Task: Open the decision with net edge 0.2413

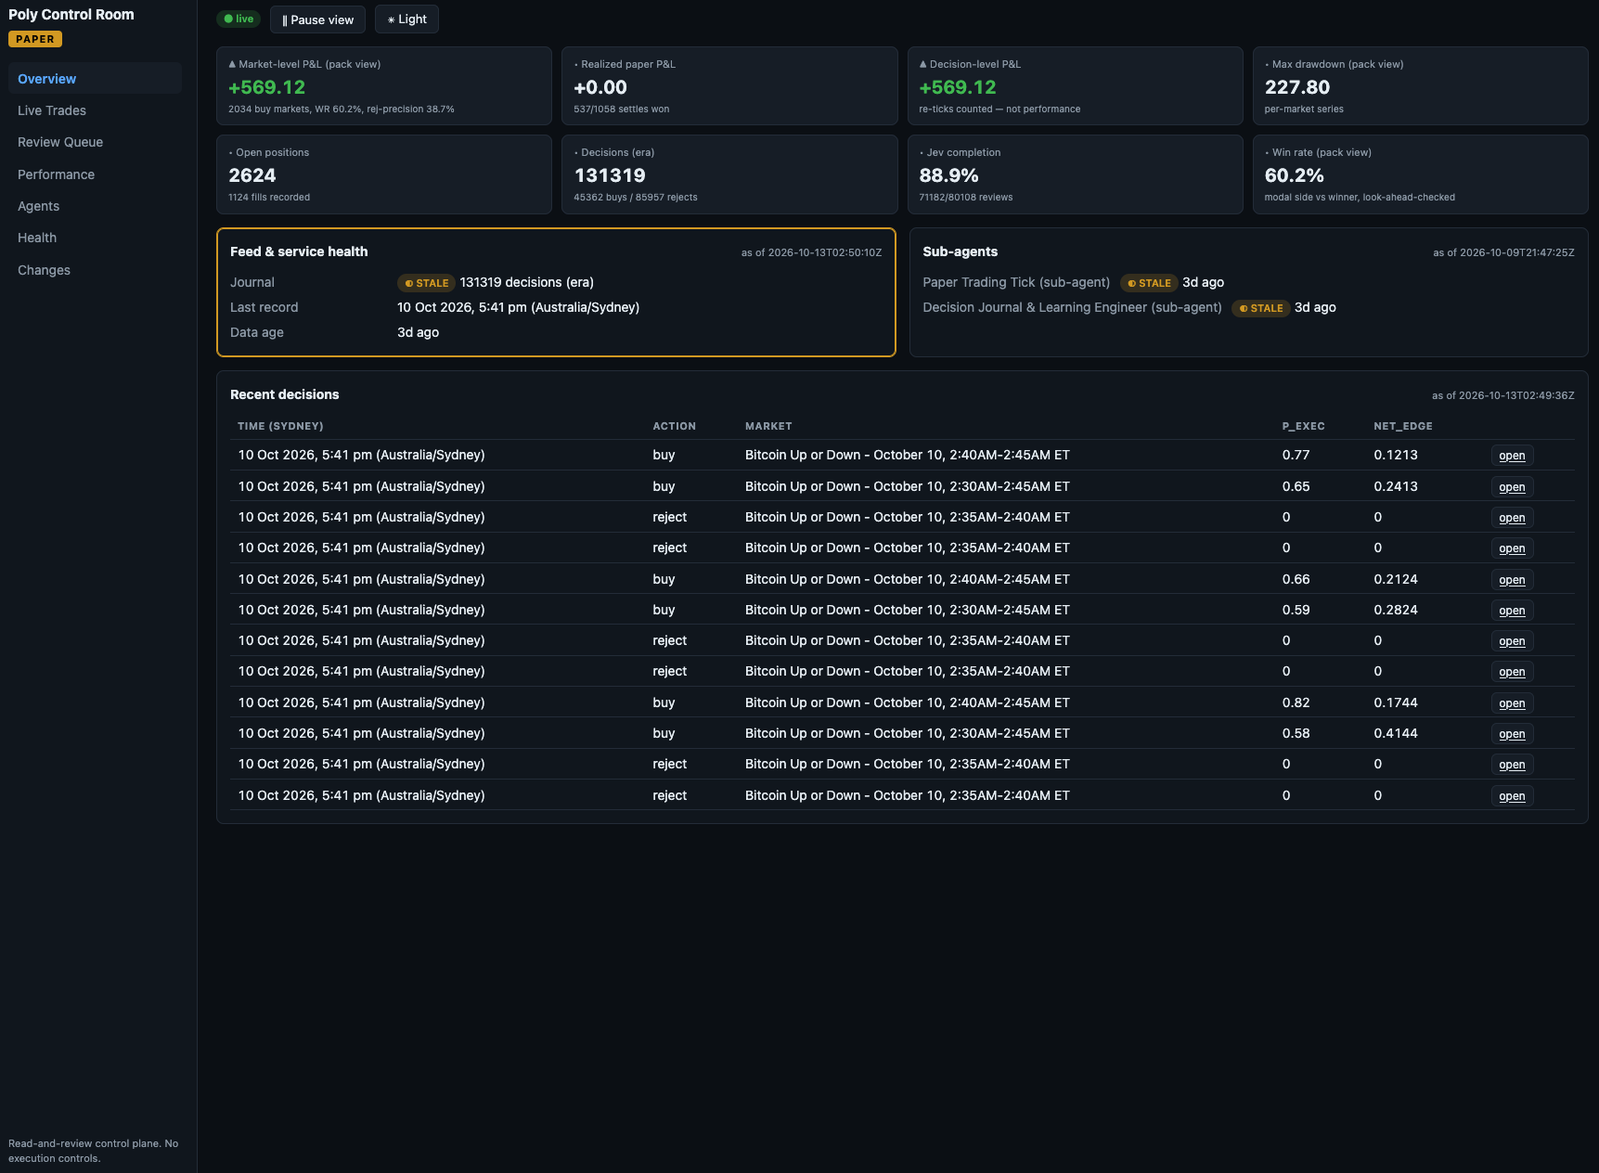Action: pos(1512,487)
